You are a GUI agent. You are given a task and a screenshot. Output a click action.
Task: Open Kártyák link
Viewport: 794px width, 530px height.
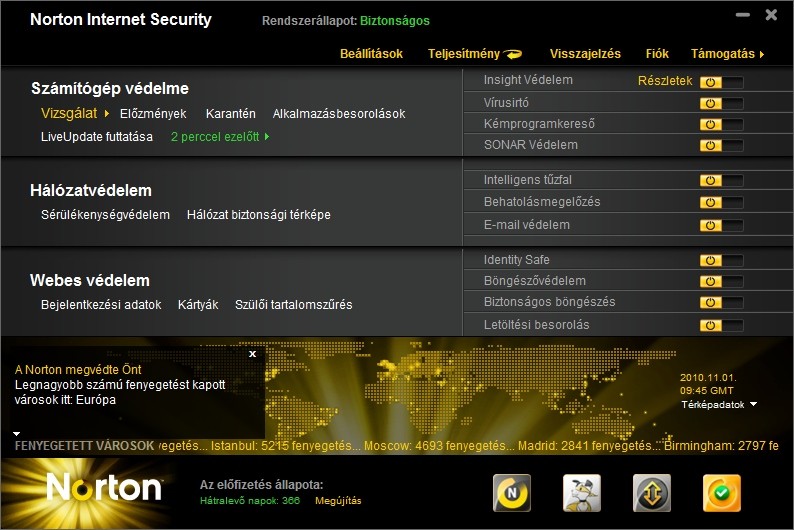pos(198,305)
